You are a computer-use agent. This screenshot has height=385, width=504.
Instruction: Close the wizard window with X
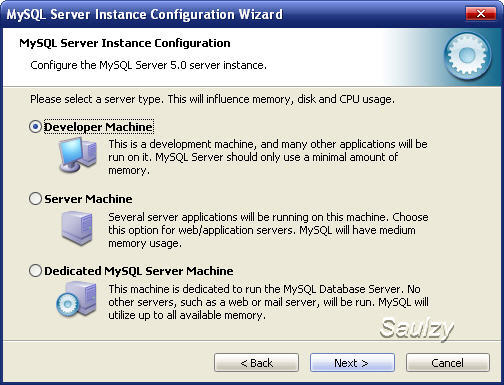pos(480,14)
